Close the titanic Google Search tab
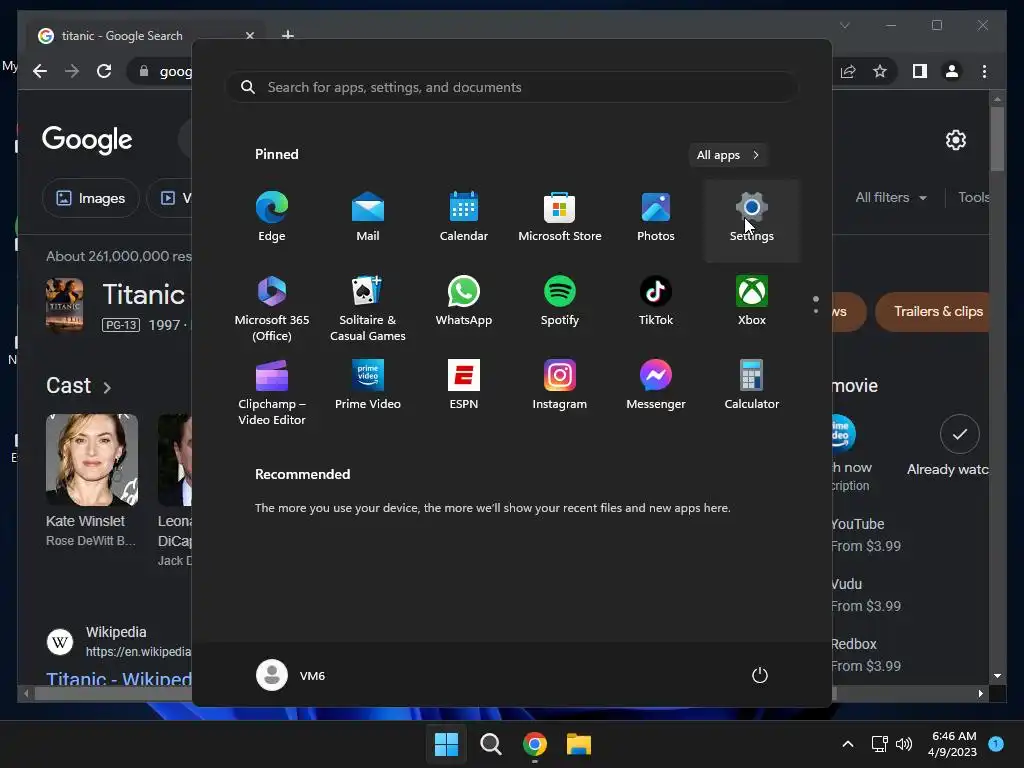1024x768 pixels. coord(249,36)
